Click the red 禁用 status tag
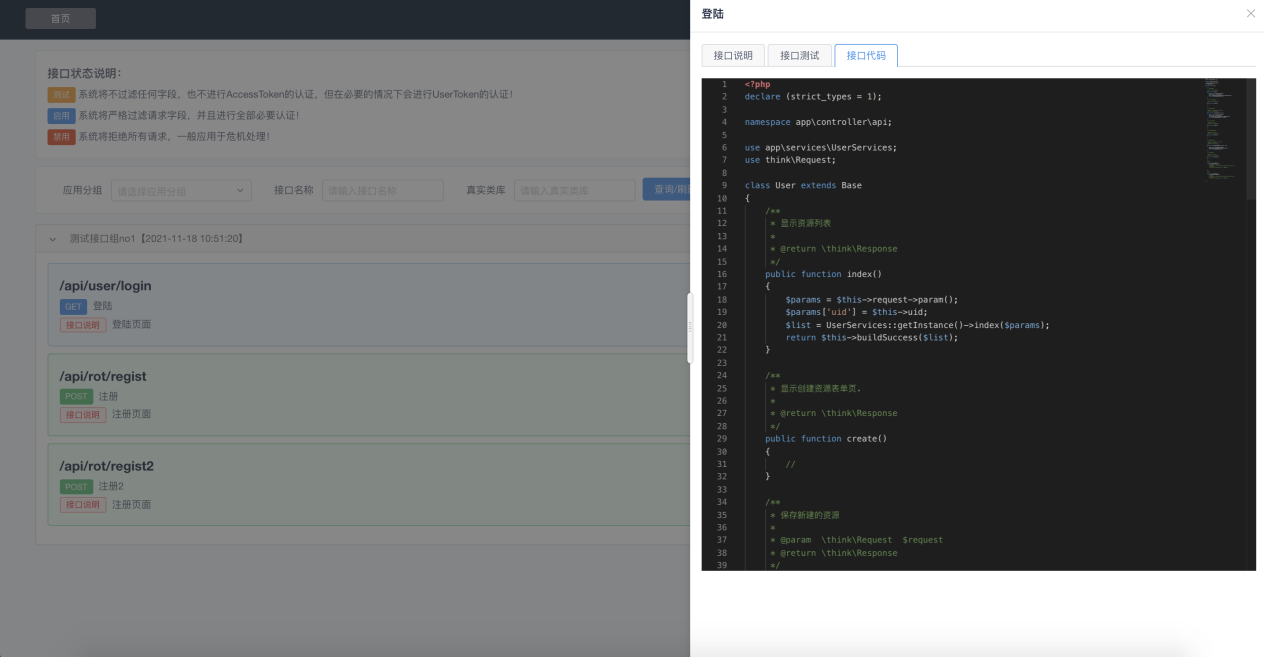This screenshot has width=1265, height=657. point(61,136)
